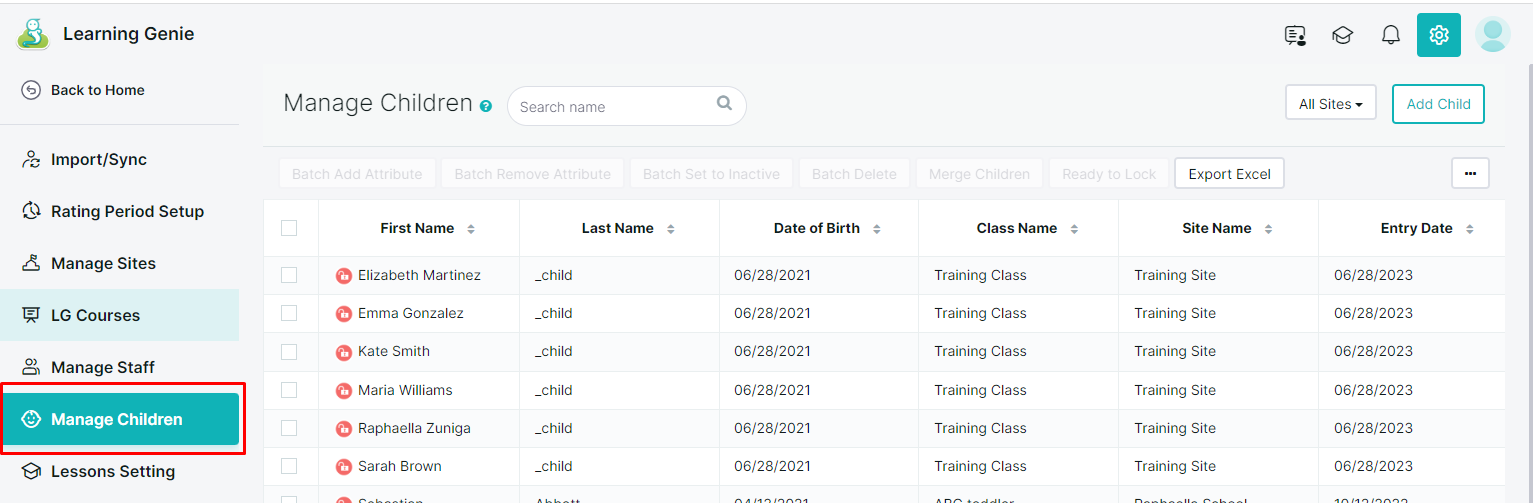Toggle the select-all checkbox in table header

[289, 228]
